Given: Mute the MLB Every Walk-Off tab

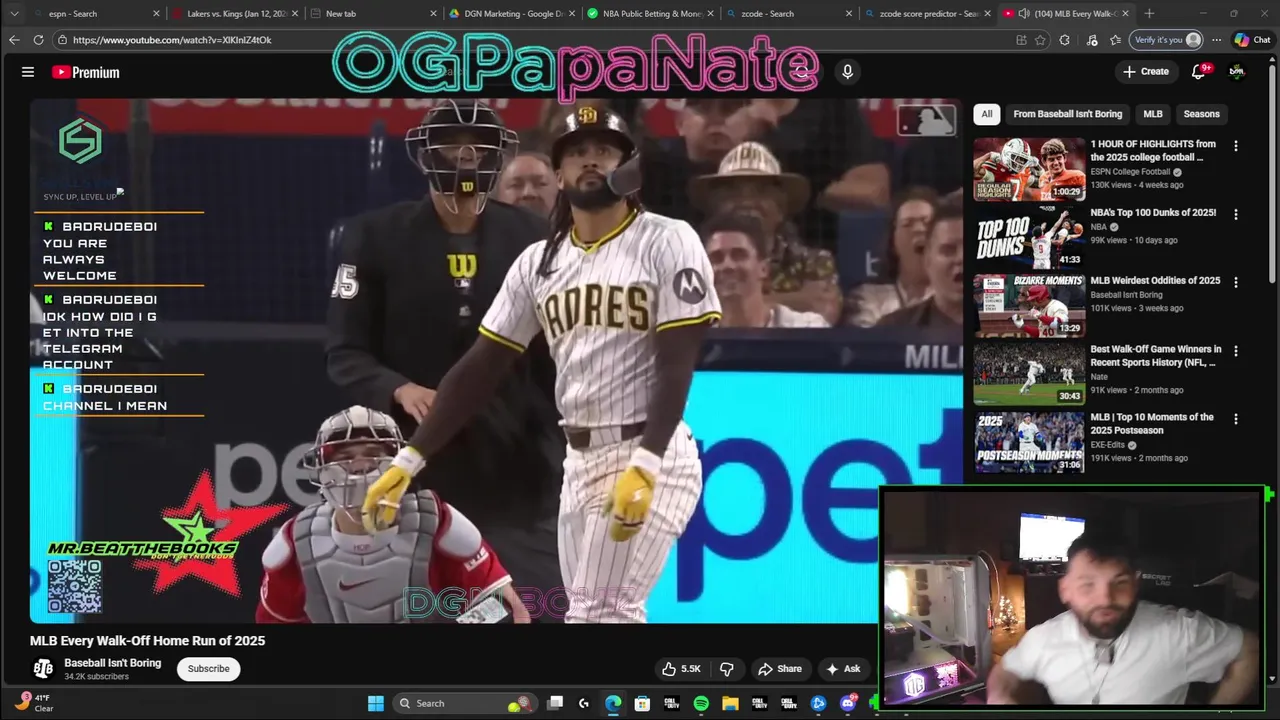Looking at the screenshot, I should pos(1023,13).
